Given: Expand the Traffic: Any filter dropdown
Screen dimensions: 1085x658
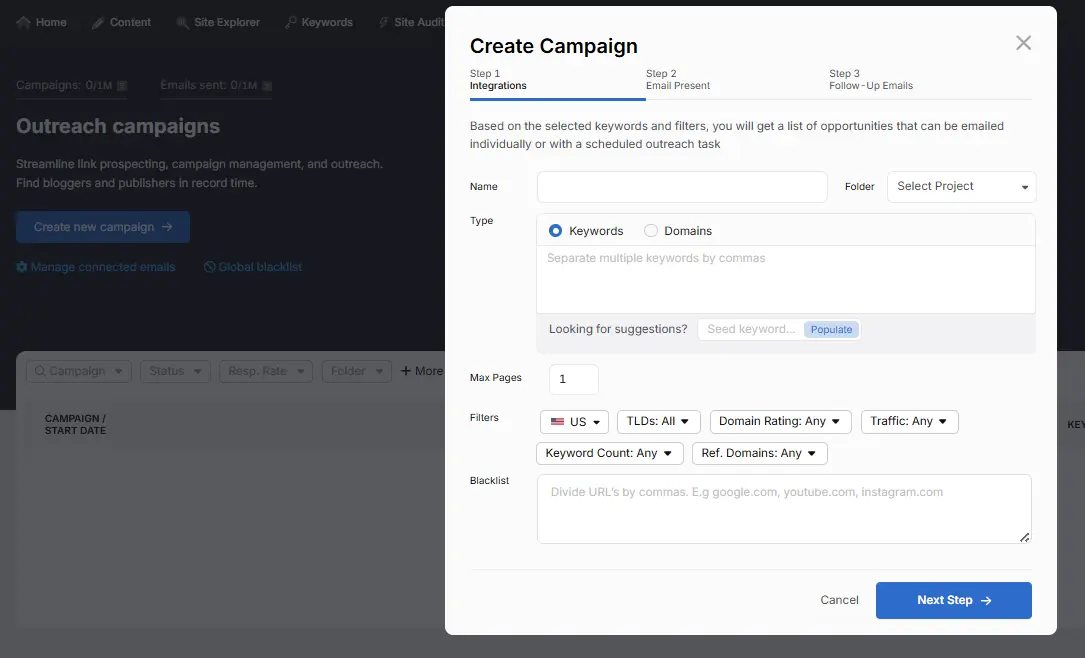Looking at the screenshot, I should coord(909,422).
